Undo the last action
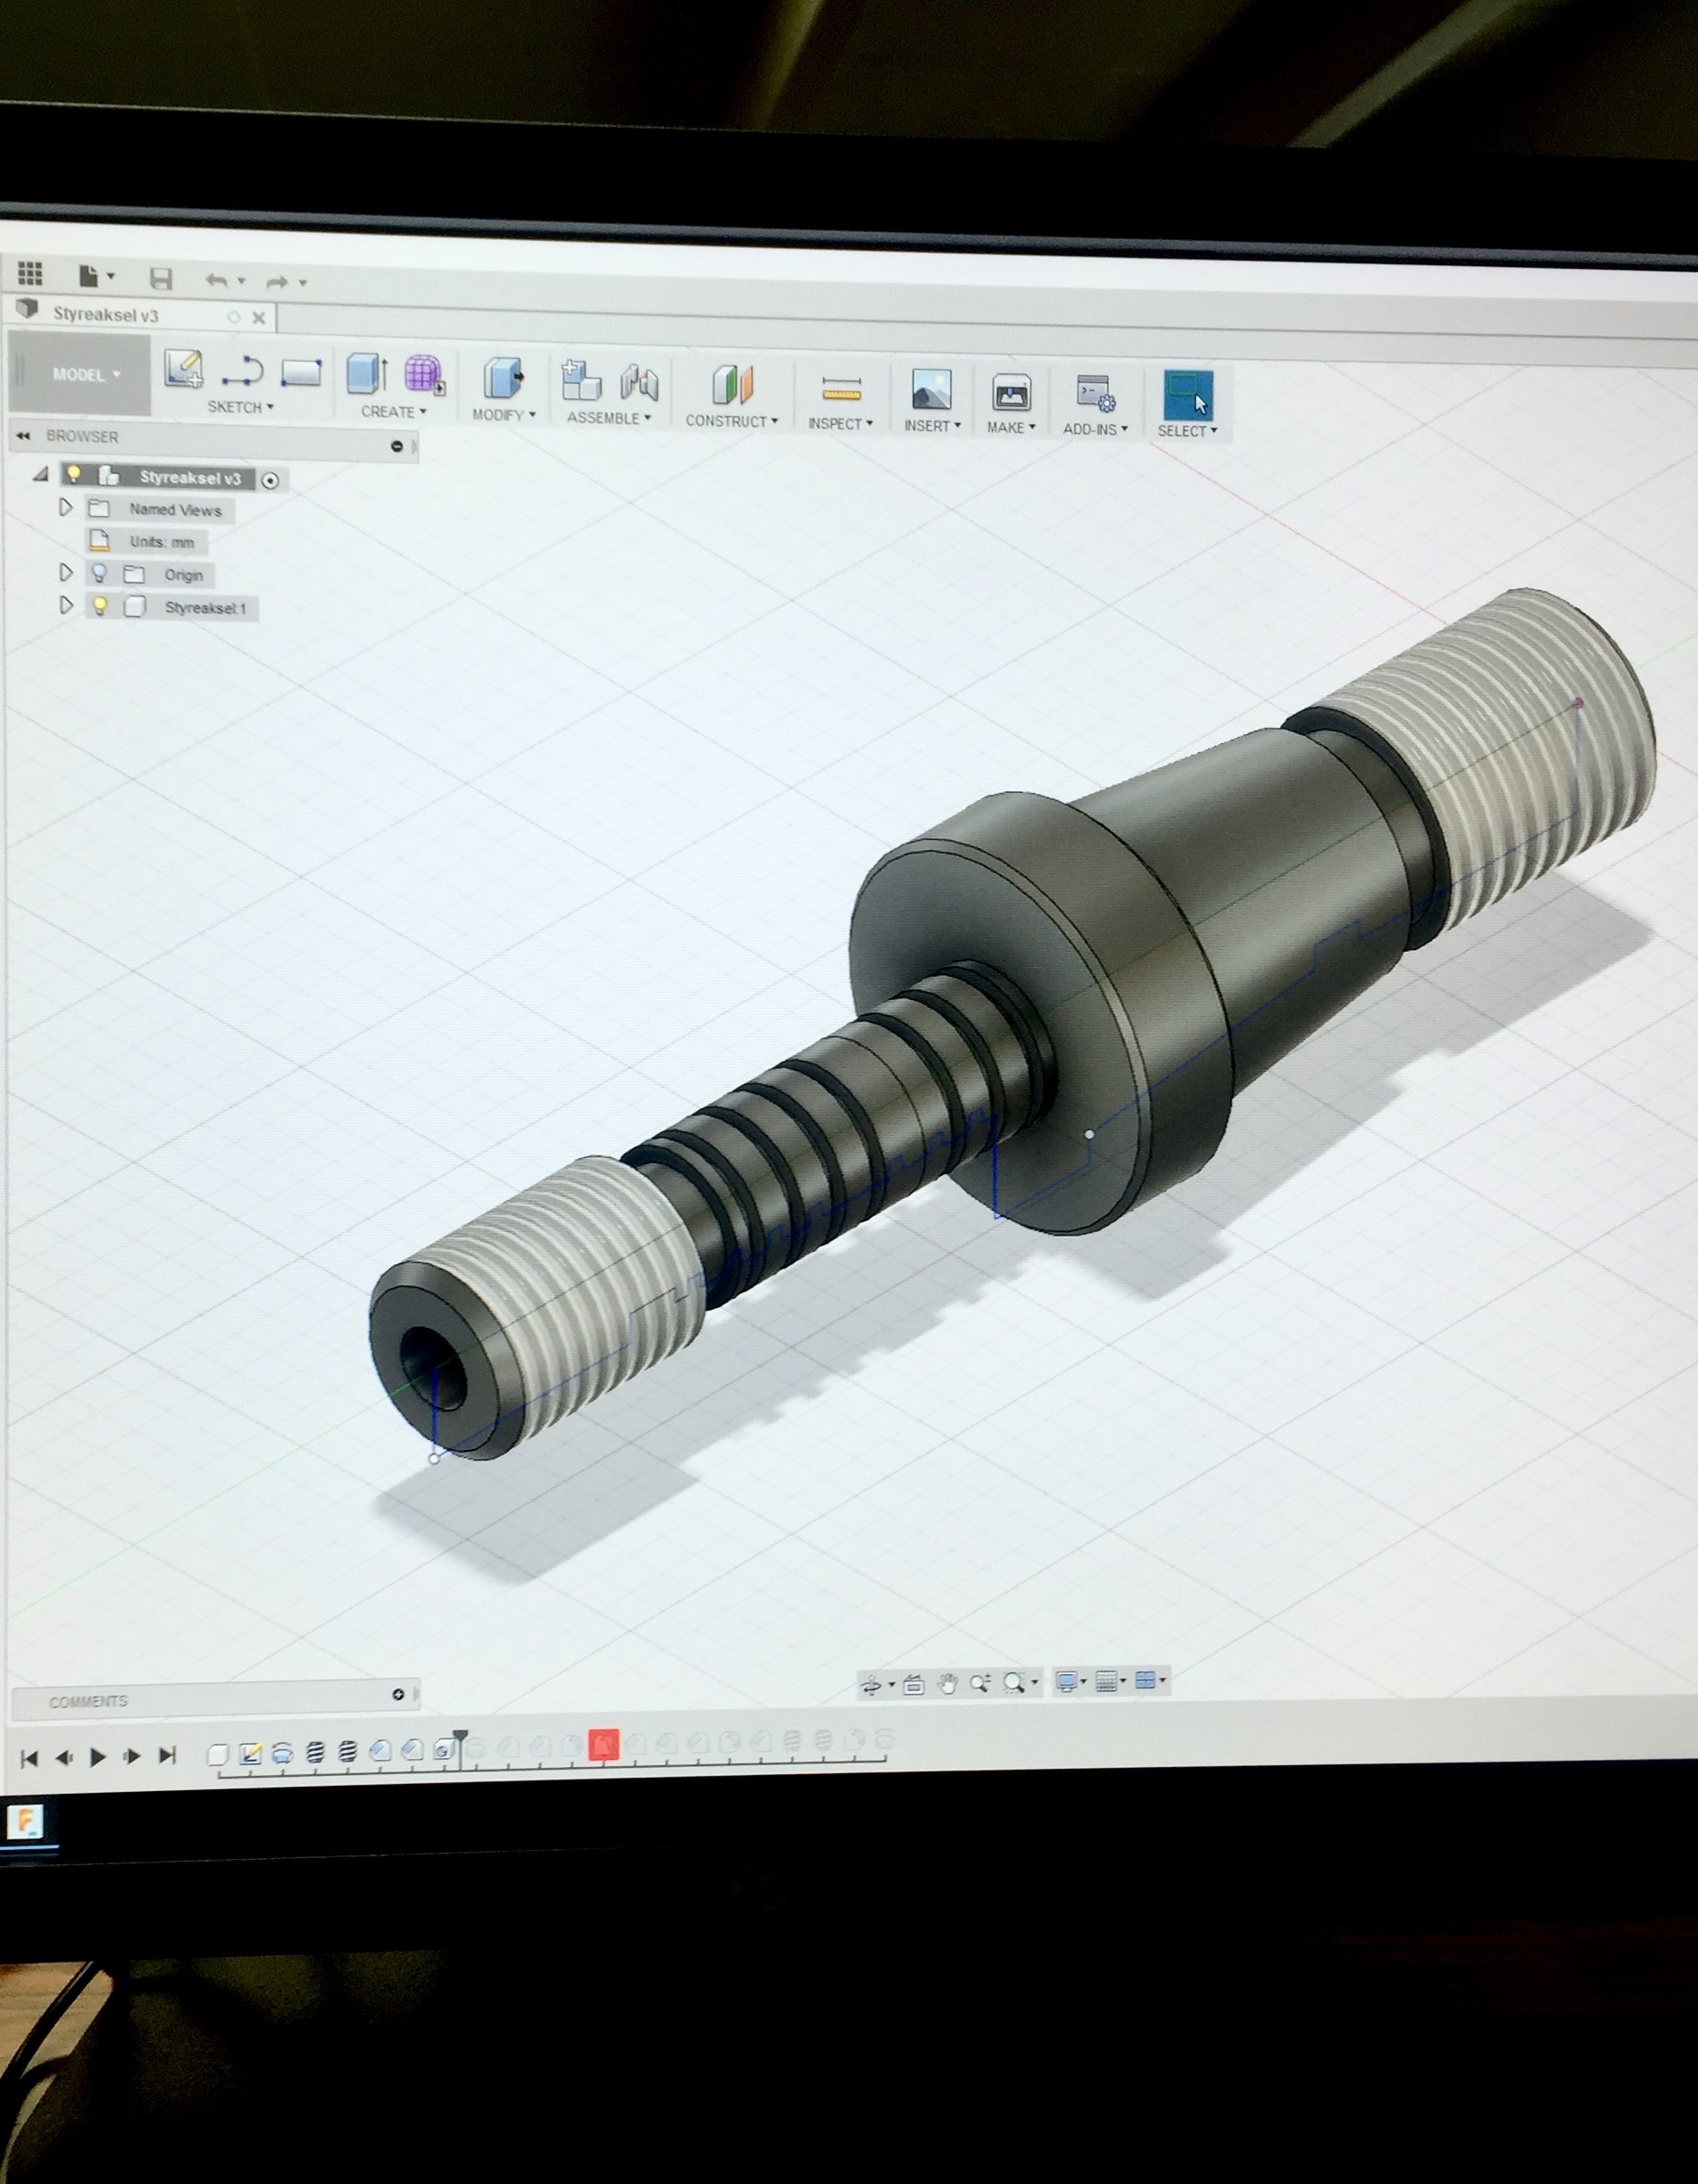The image size is (1698, 2184). pyautogui.click(x=216, y=280)
